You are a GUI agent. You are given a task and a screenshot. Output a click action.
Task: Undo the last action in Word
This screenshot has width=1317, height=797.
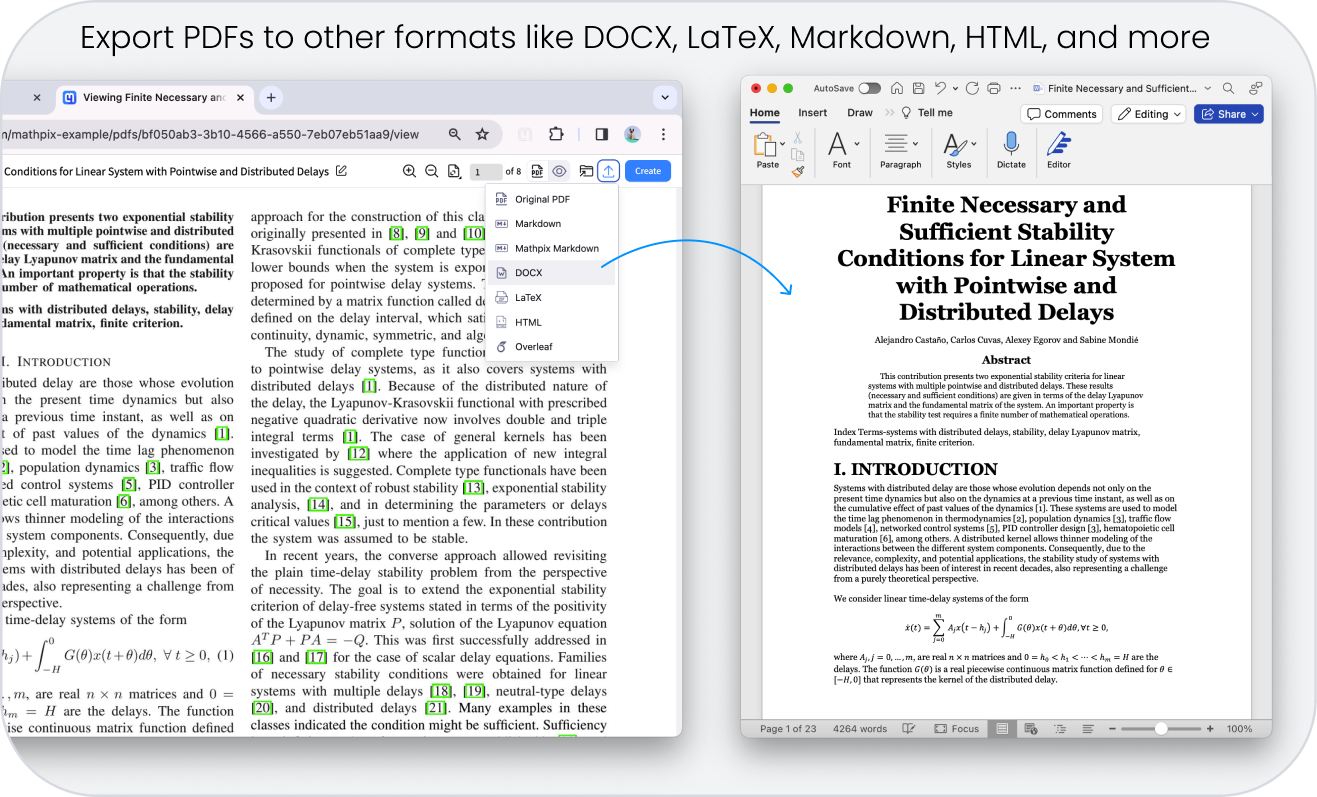click(940, 88)
